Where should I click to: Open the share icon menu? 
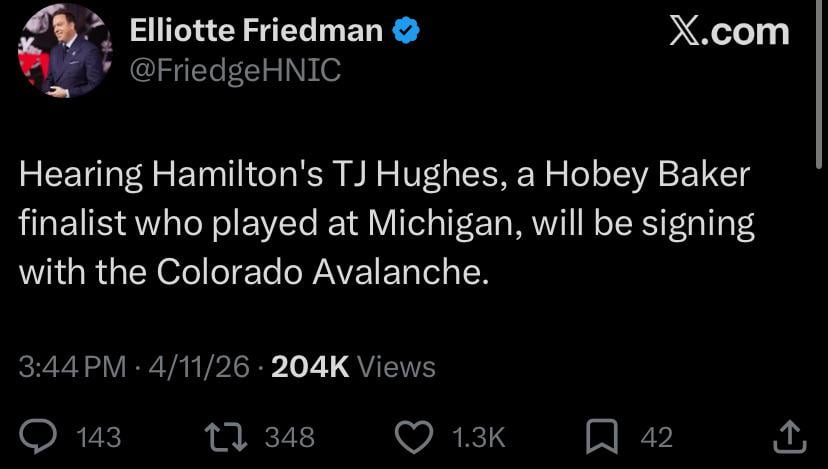click(x=789, y=437)
